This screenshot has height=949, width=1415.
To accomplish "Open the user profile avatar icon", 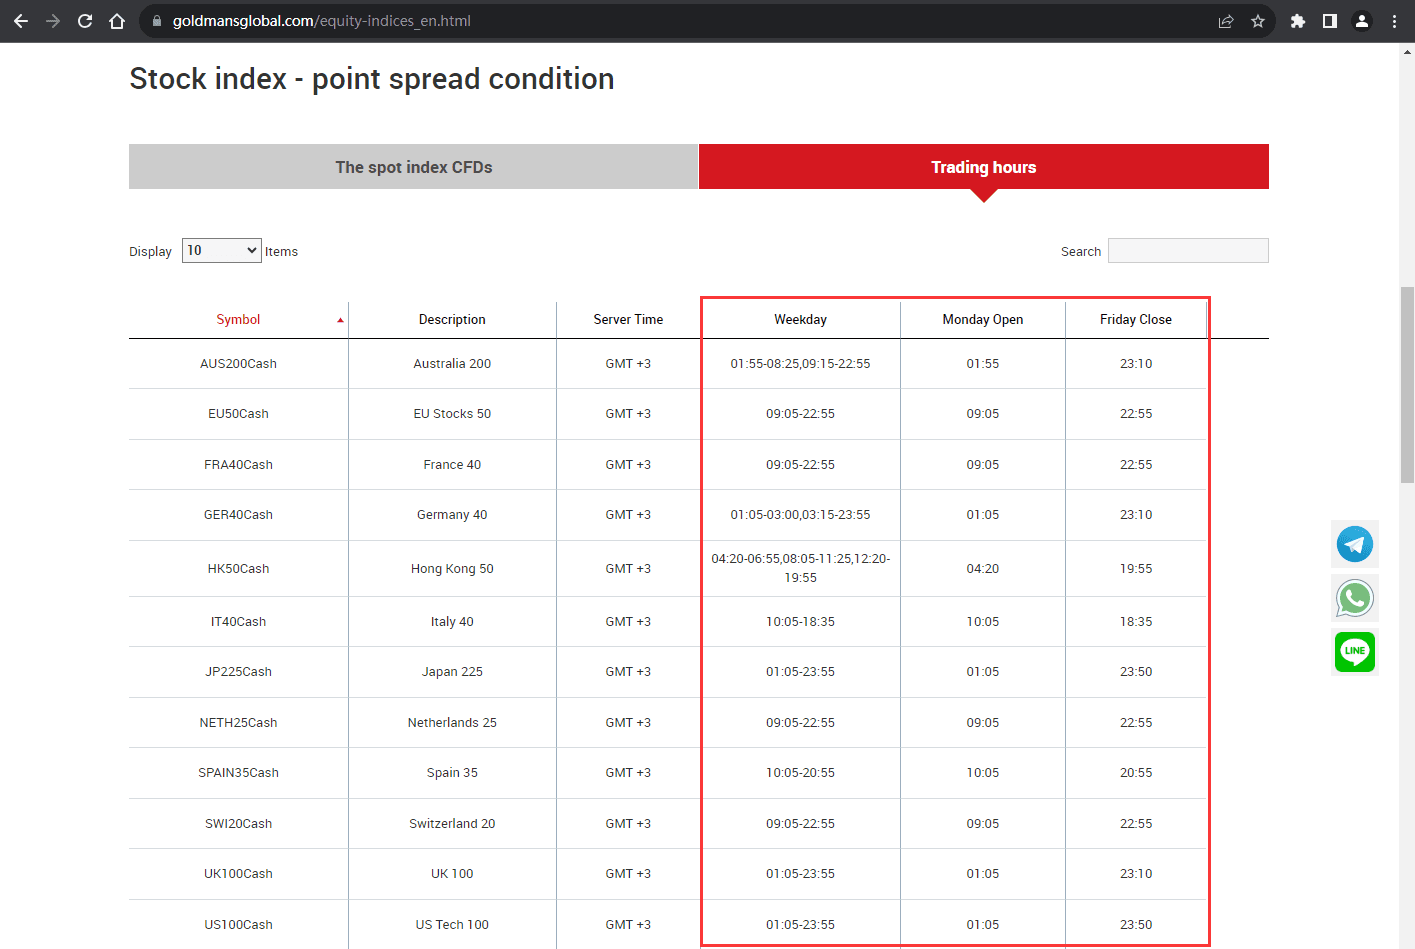I will coord(1362,21).
